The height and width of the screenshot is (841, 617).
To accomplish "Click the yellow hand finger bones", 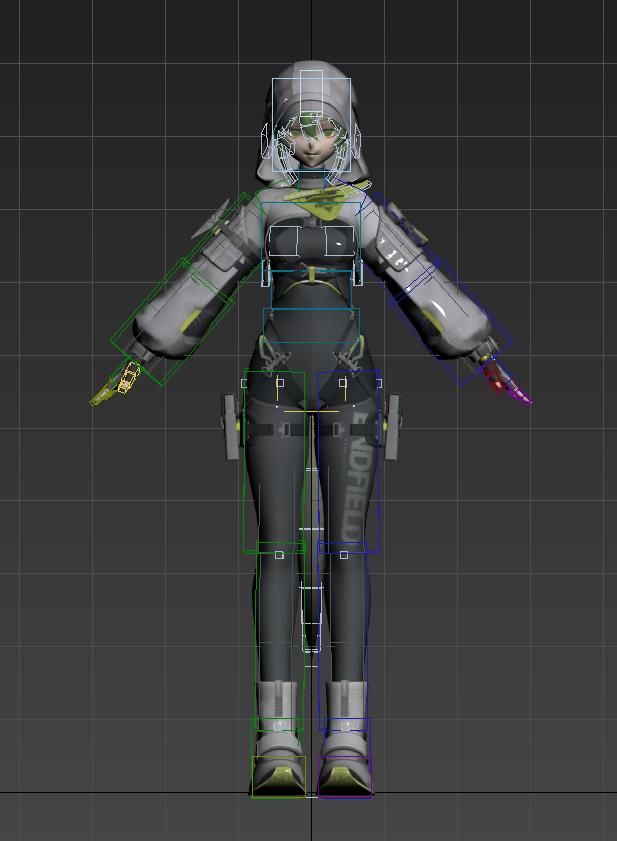I will (122, 381).
